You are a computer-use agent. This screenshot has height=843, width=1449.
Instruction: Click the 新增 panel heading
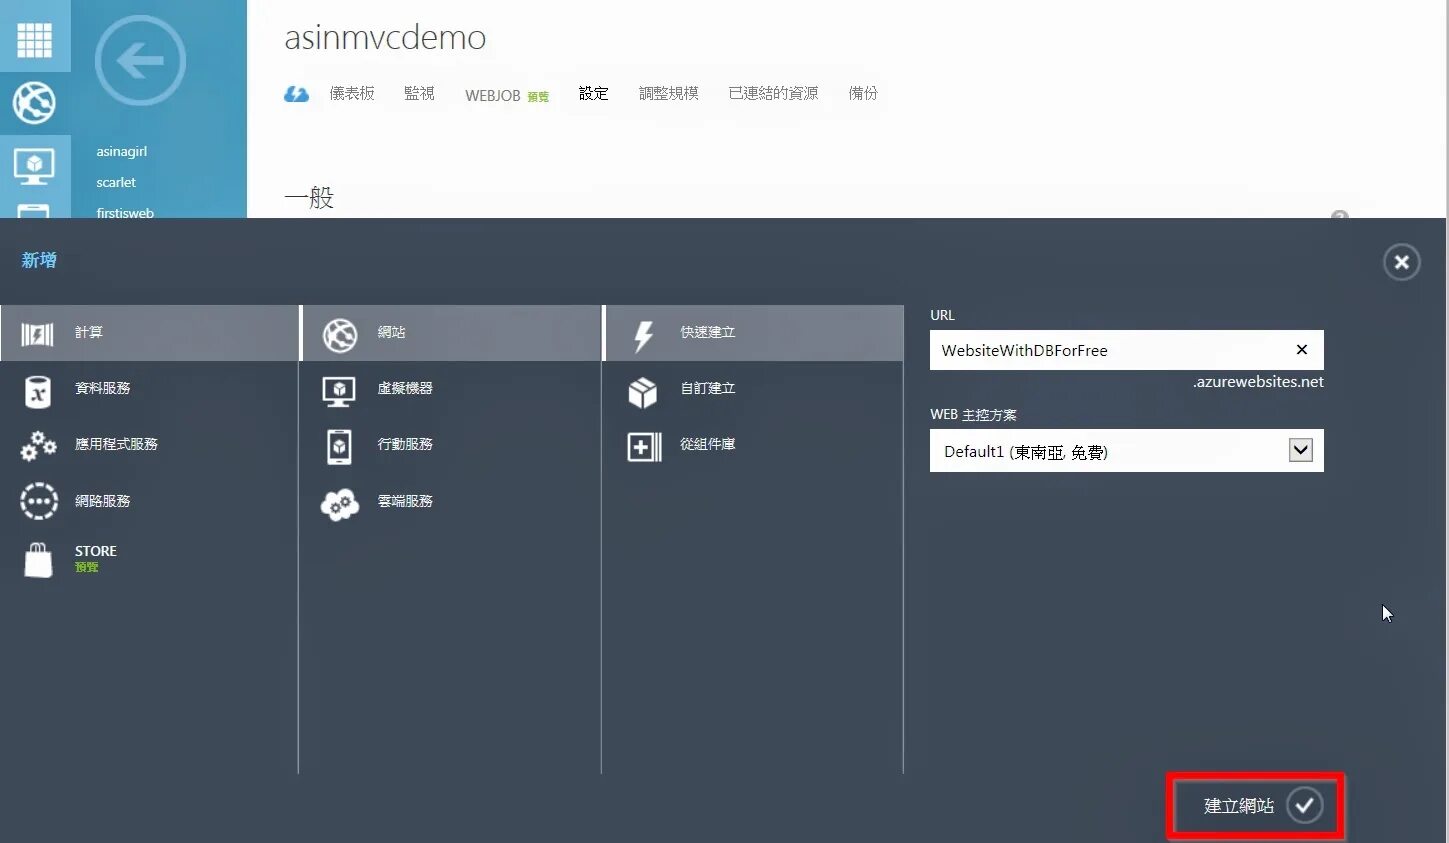[39, 261]
